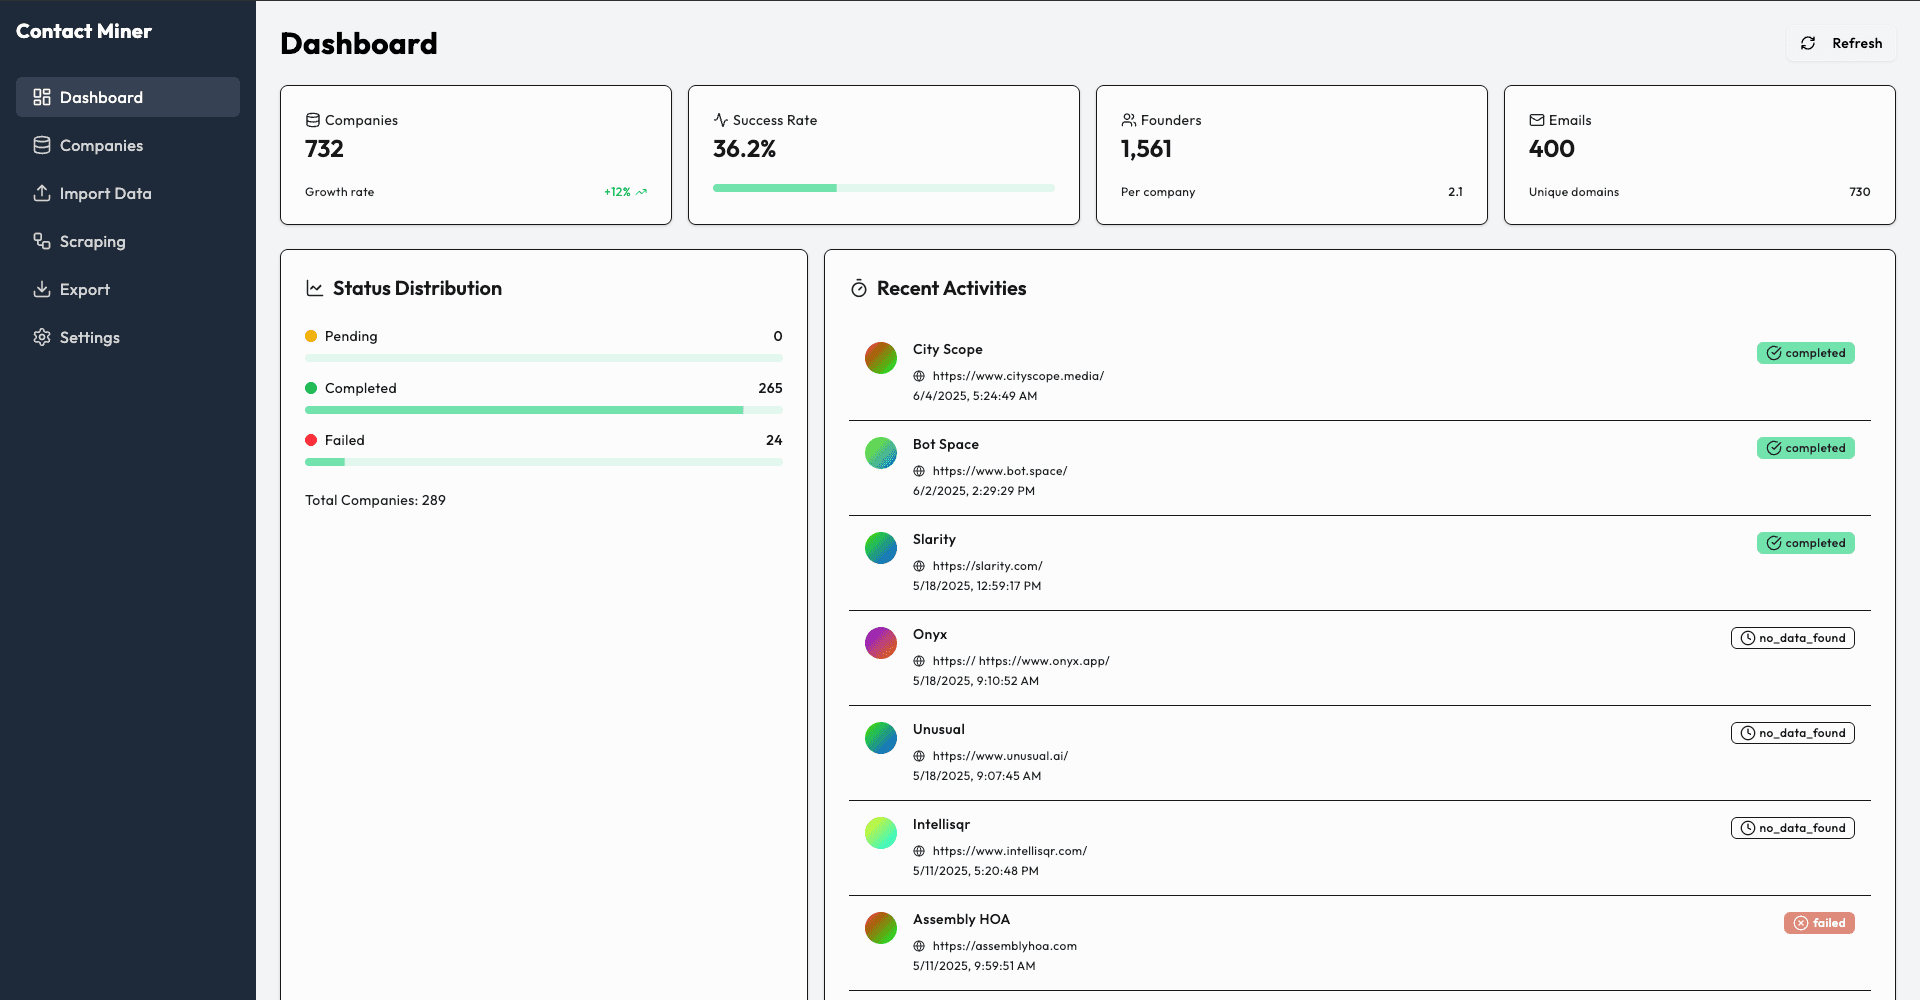Click the Settings gear icon
The width and height of the screenshot is (1920, 1000).
pyautogui.click(x=42, y=337)
